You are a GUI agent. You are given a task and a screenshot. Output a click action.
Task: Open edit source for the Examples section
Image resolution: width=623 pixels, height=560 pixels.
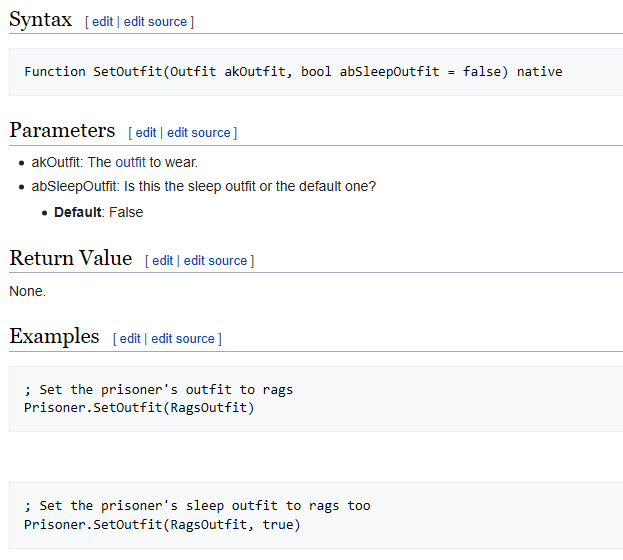(183, 338)
